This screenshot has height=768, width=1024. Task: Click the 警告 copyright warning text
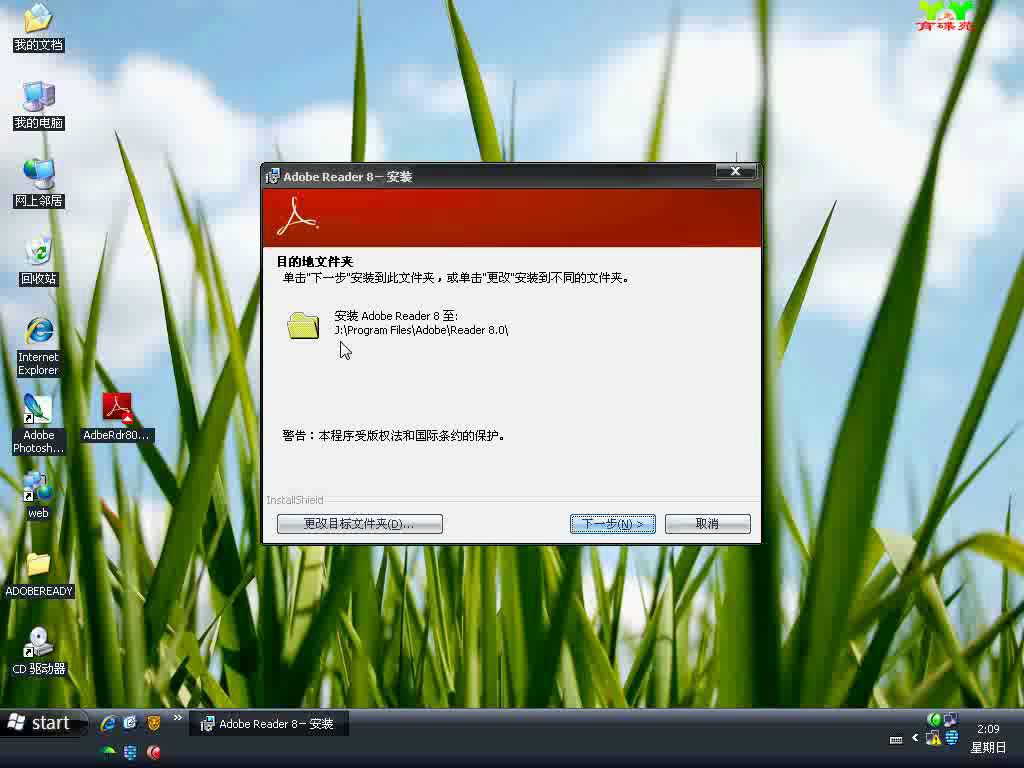(x=394, y=436)
